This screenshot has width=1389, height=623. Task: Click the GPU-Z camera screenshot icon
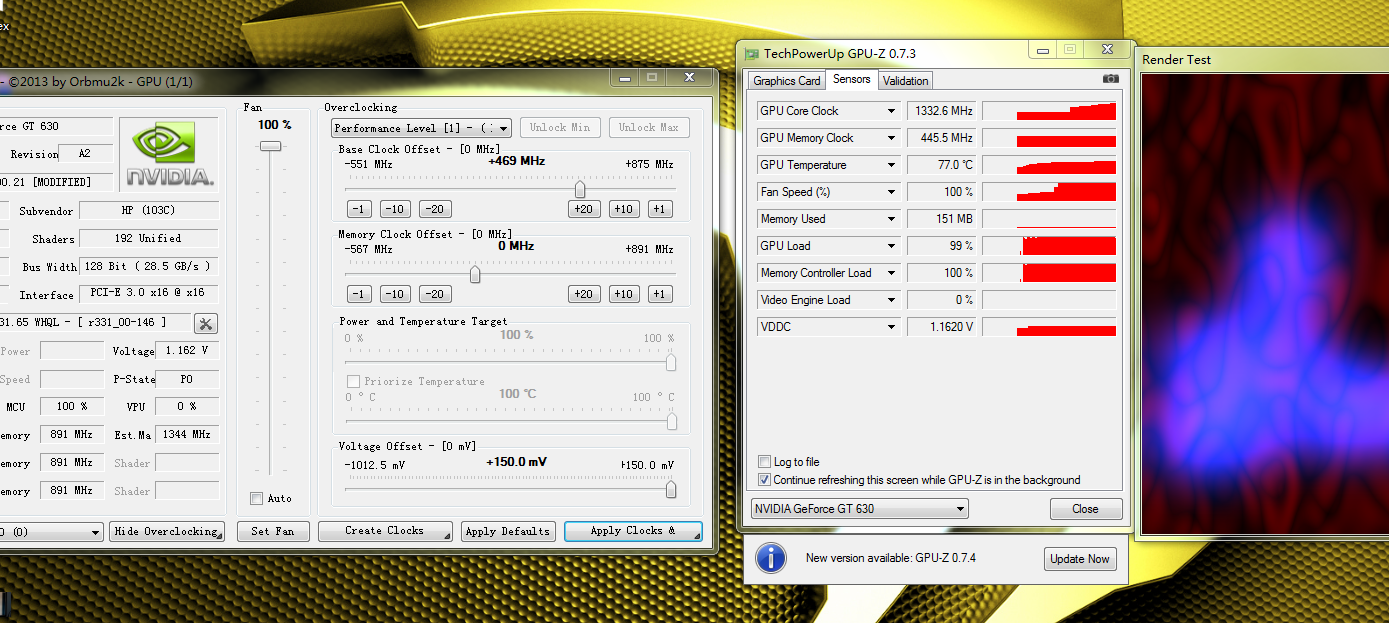(1111, 79)
